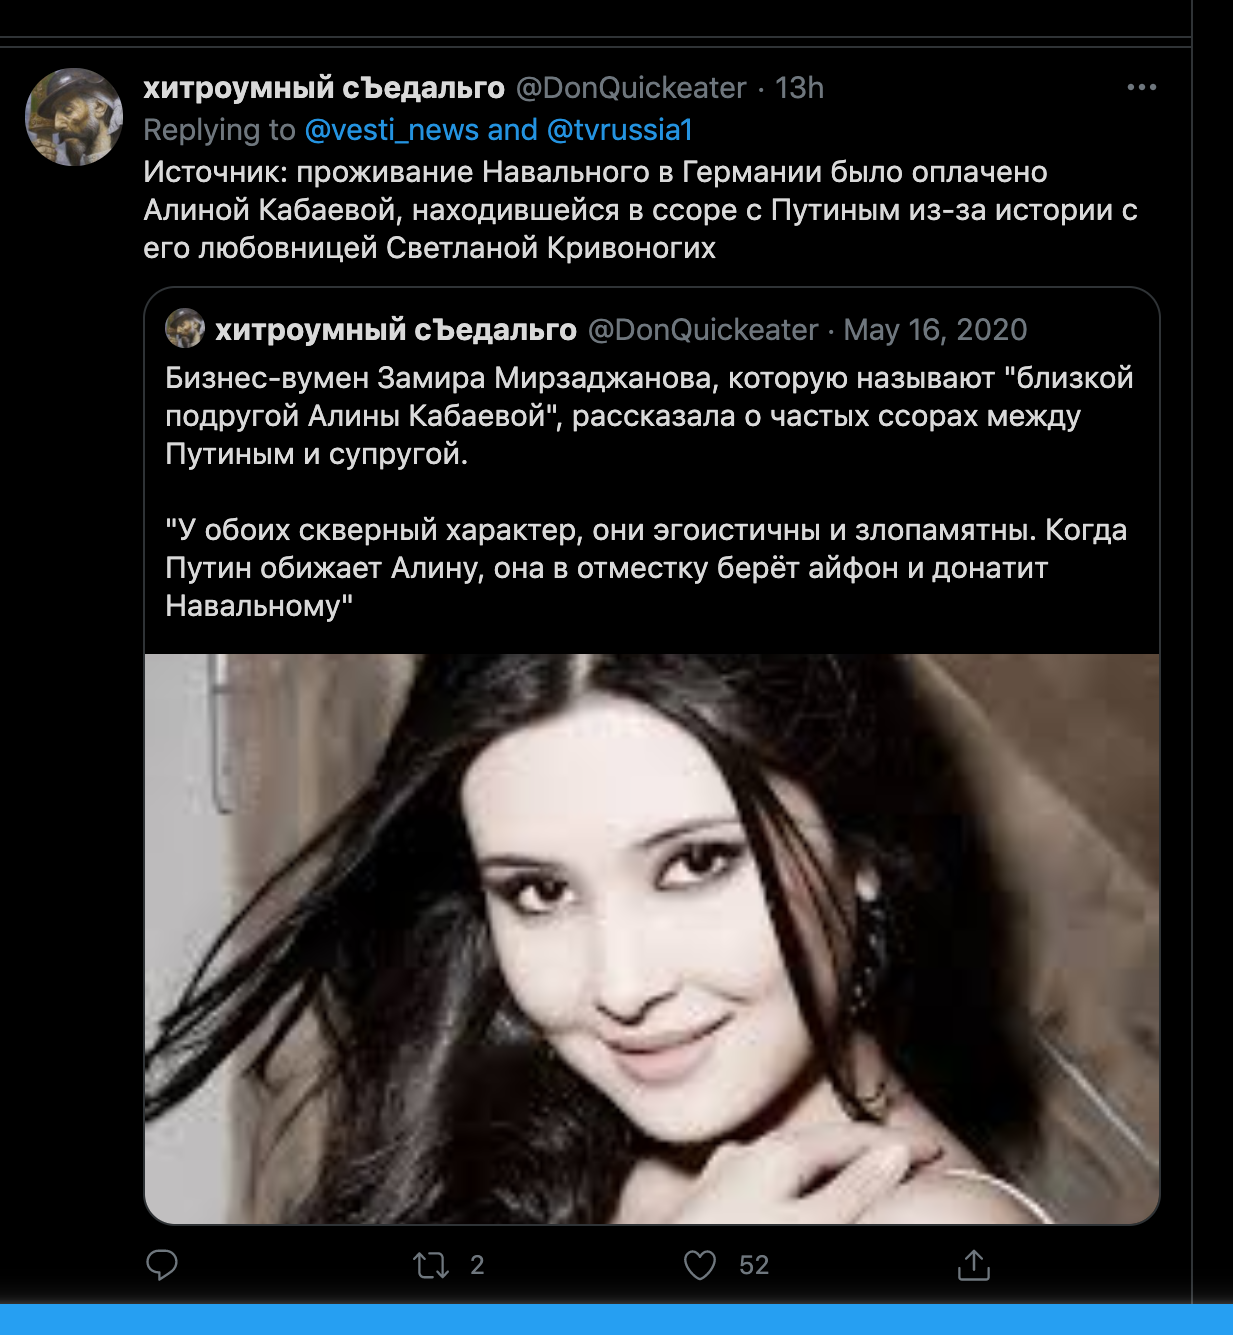Like the tweet with heart icon

(x=700, y=1265)
